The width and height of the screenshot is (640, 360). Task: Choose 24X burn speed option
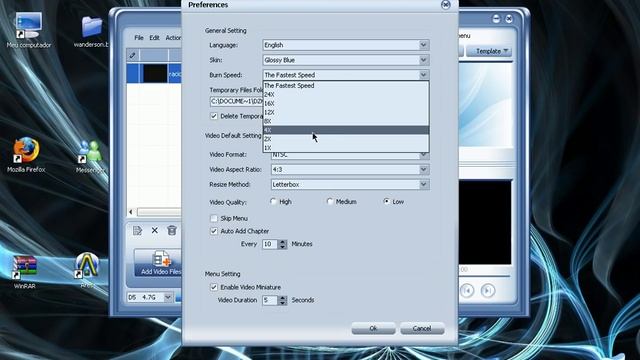coord(346,94)
